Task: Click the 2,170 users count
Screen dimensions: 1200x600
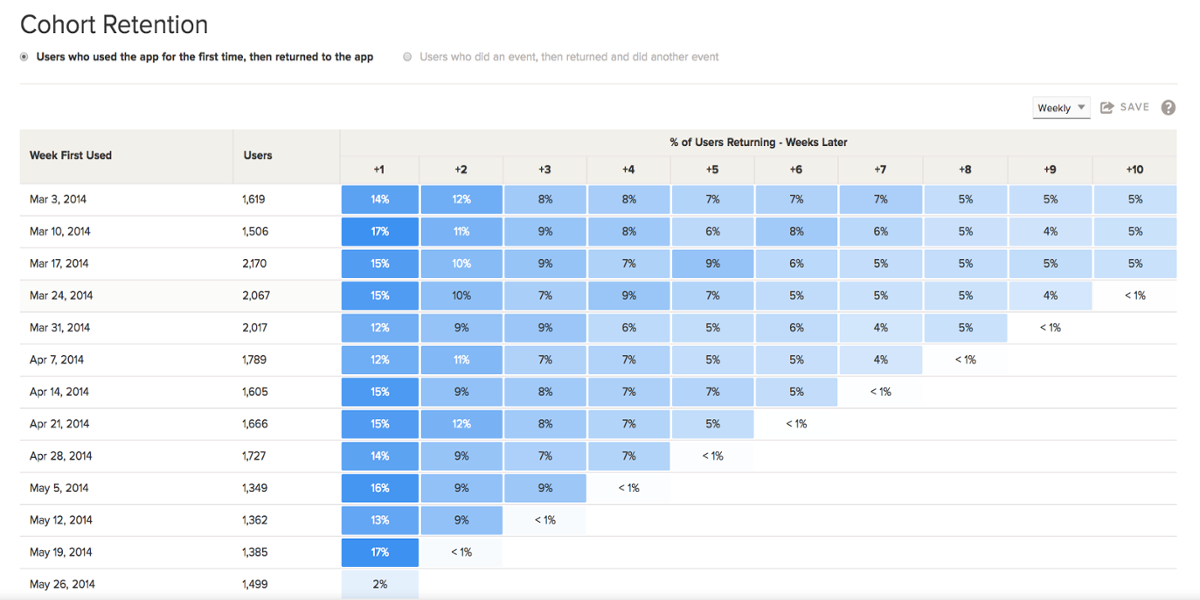Action: [255, 264]
